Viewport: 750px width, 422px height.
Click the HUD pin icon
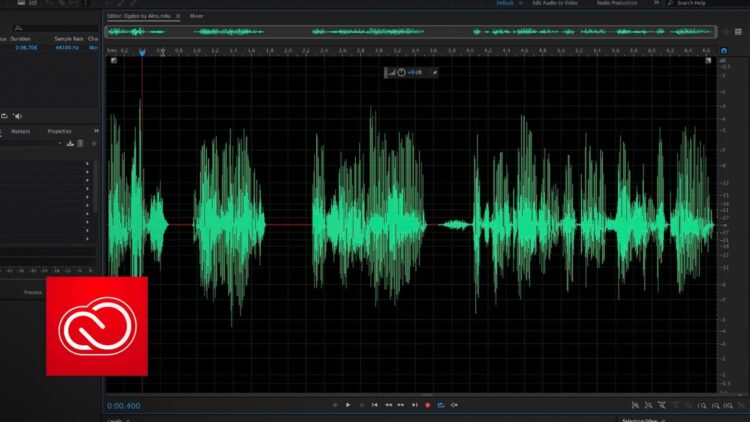coord(435,72)
